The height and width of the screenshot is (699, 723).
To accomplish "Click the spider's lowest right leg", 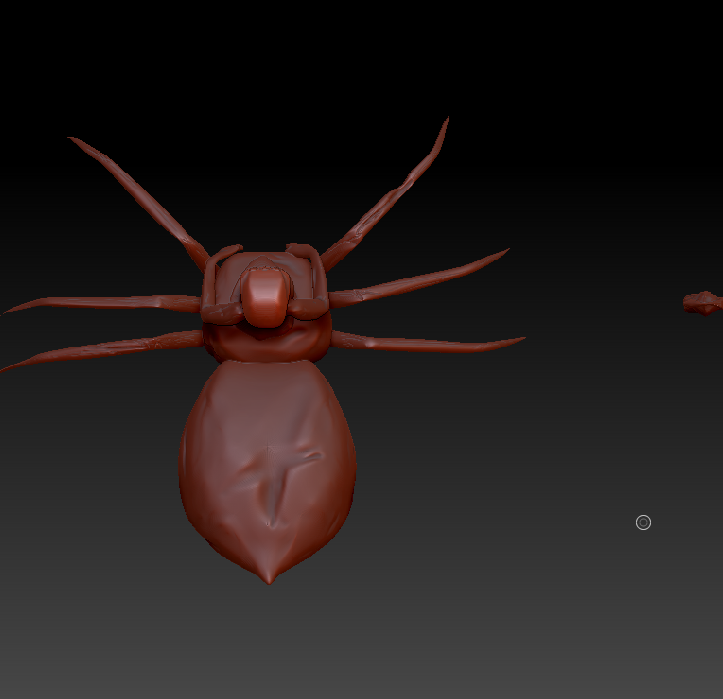I will point(427,342).
